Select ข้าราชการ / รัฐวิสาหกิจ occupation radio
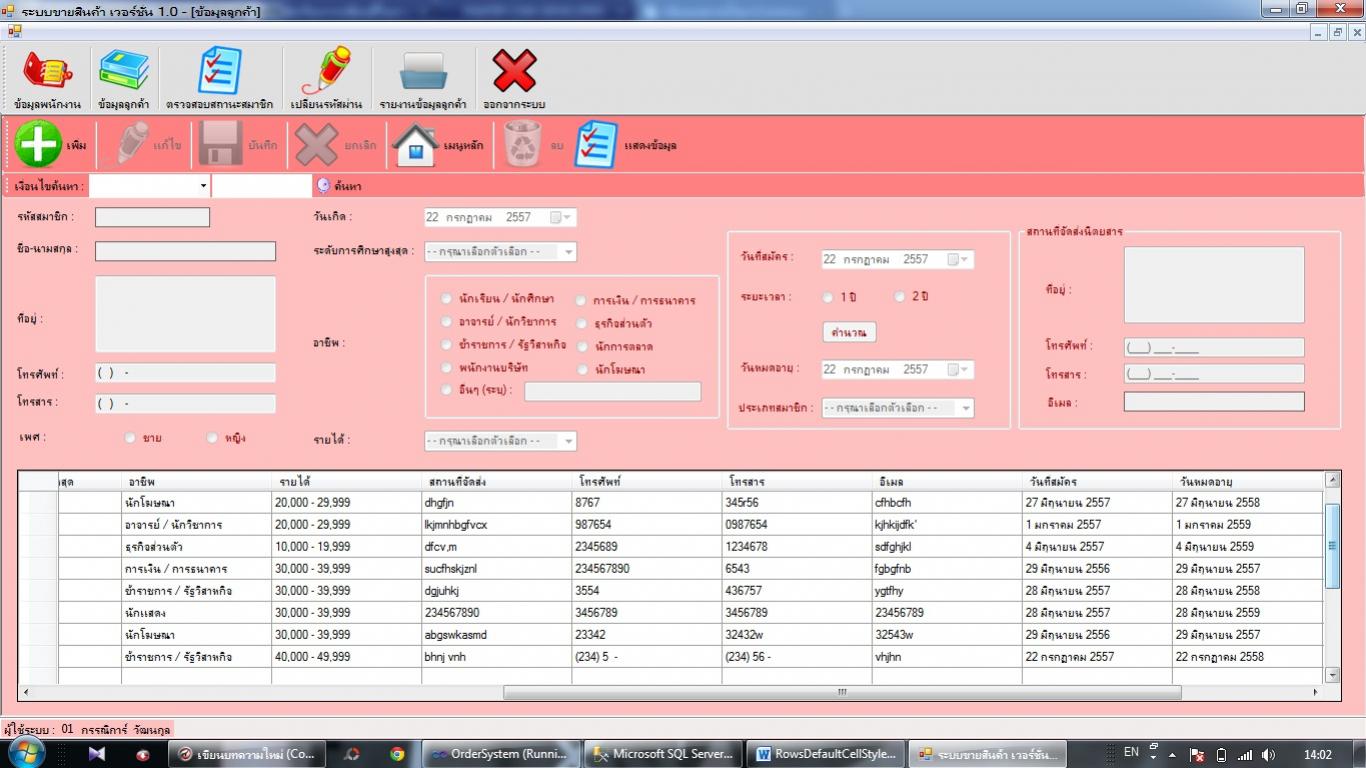The image size is (1366, 768). coord(446,344)
